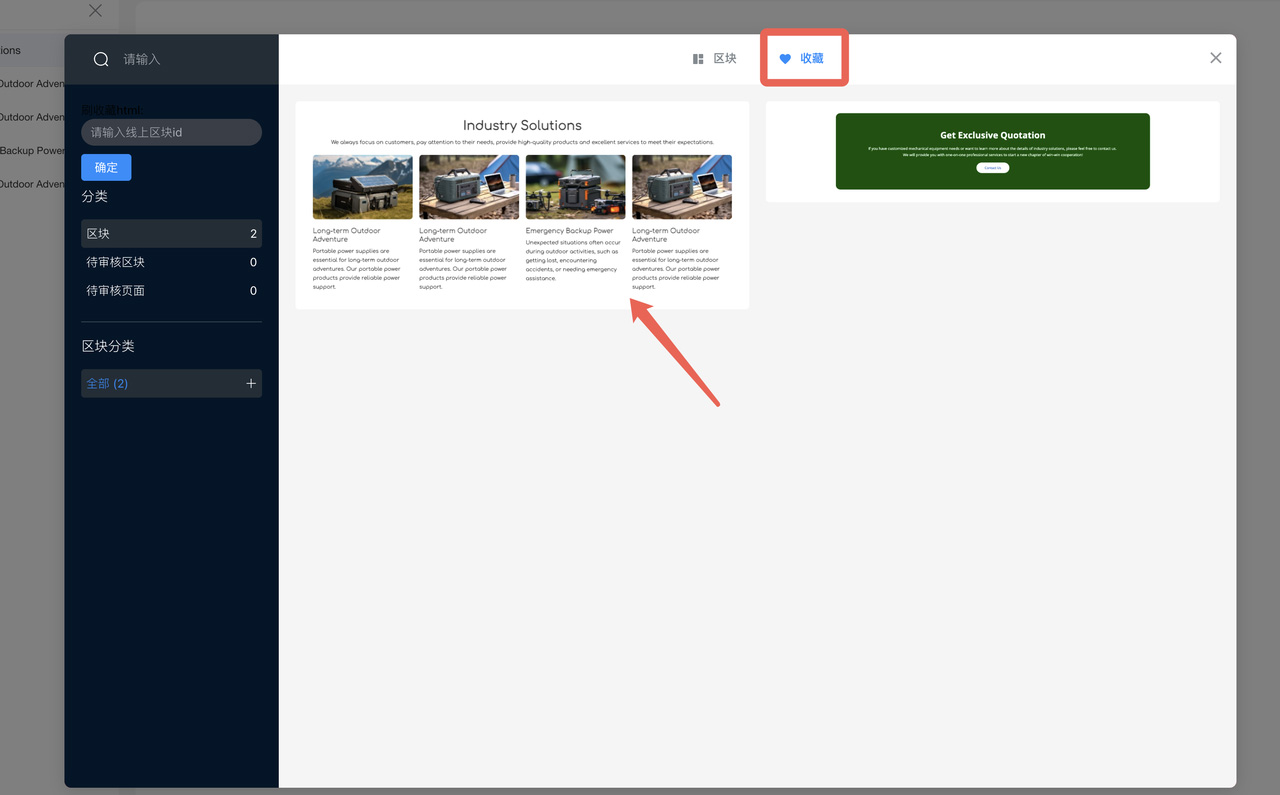Screen dimensions: 1280x795
Task: Click the 请输入线上区块id input field
Action: [171, 132]
